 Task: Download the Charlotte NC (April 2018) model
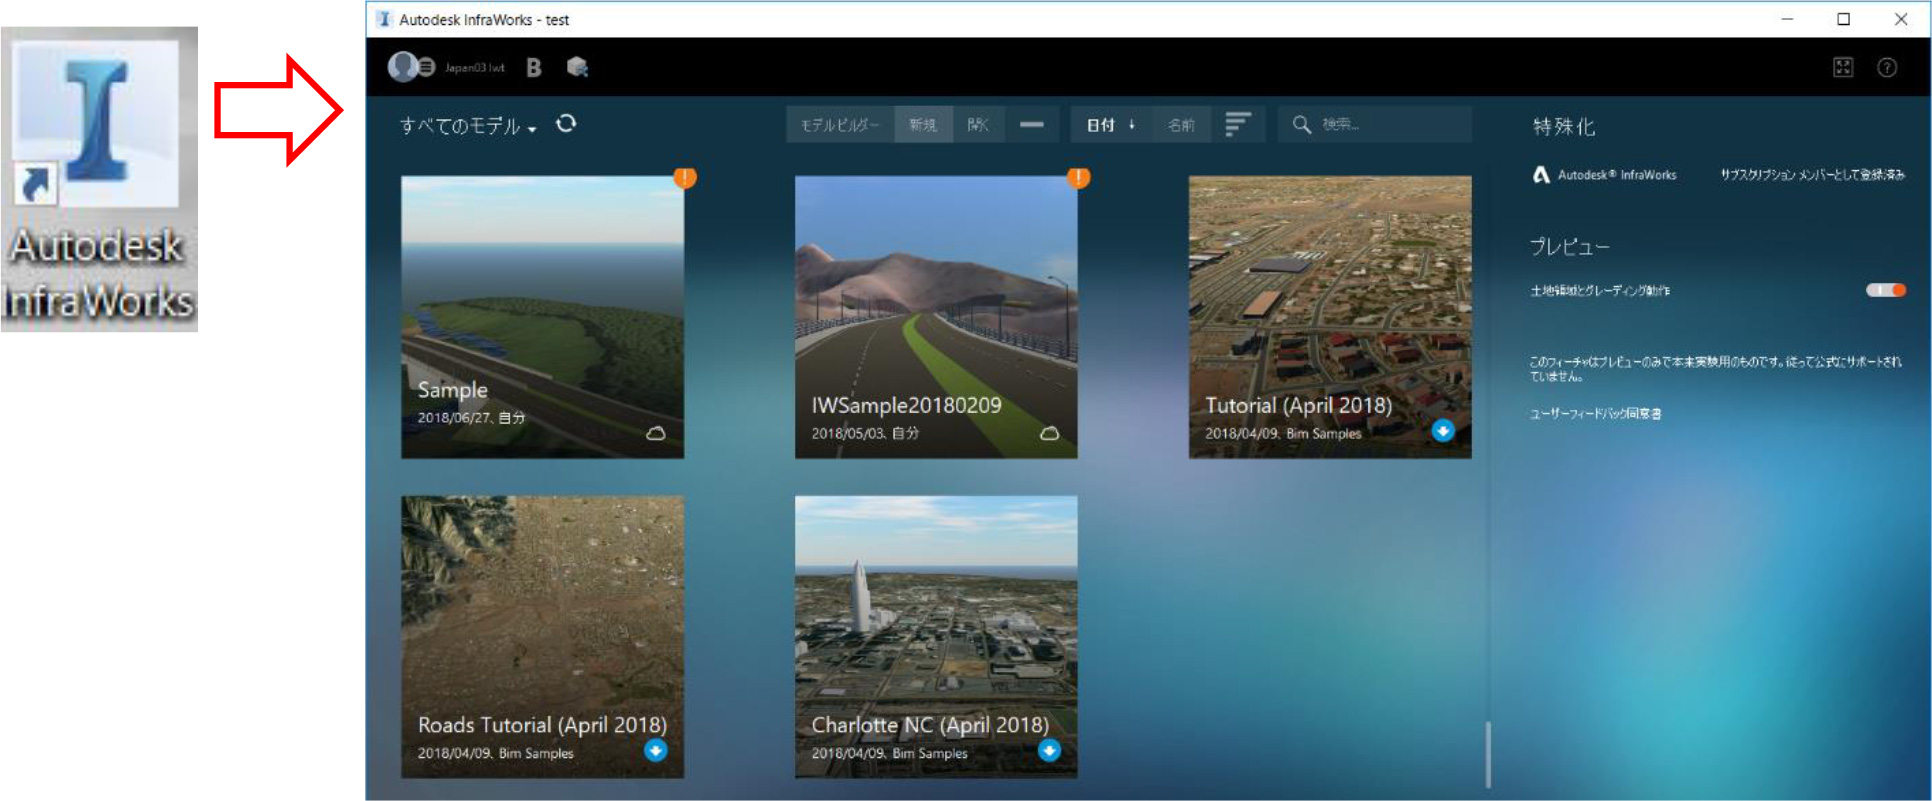(1049, 751)
